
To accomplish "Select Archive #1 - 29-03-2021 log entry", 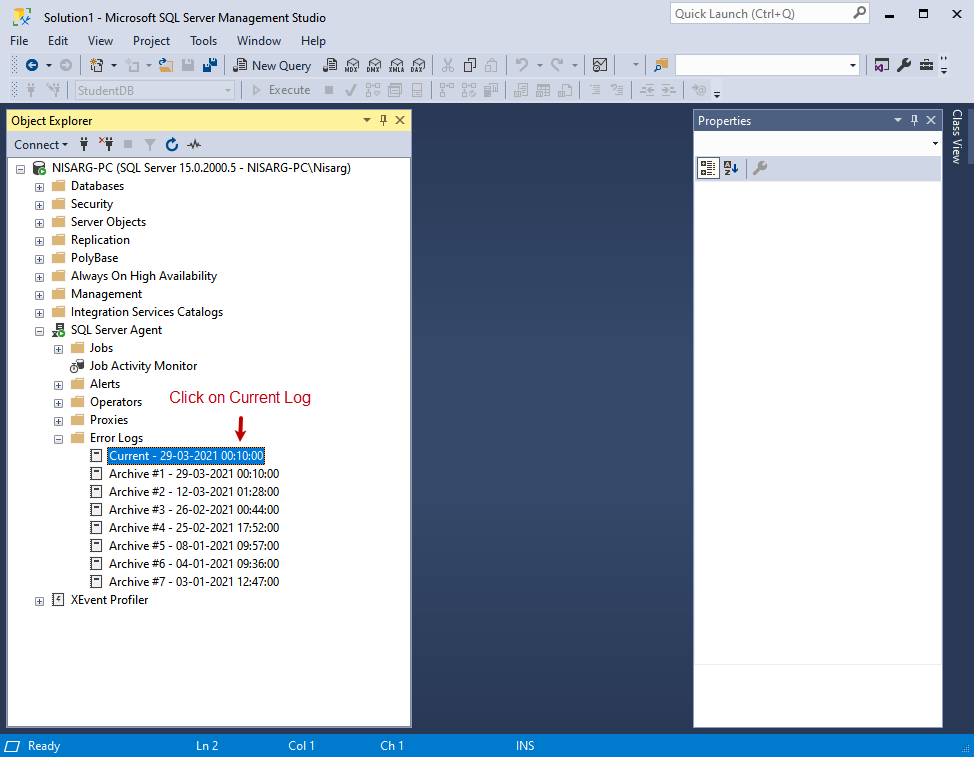I will pos(194,474).
